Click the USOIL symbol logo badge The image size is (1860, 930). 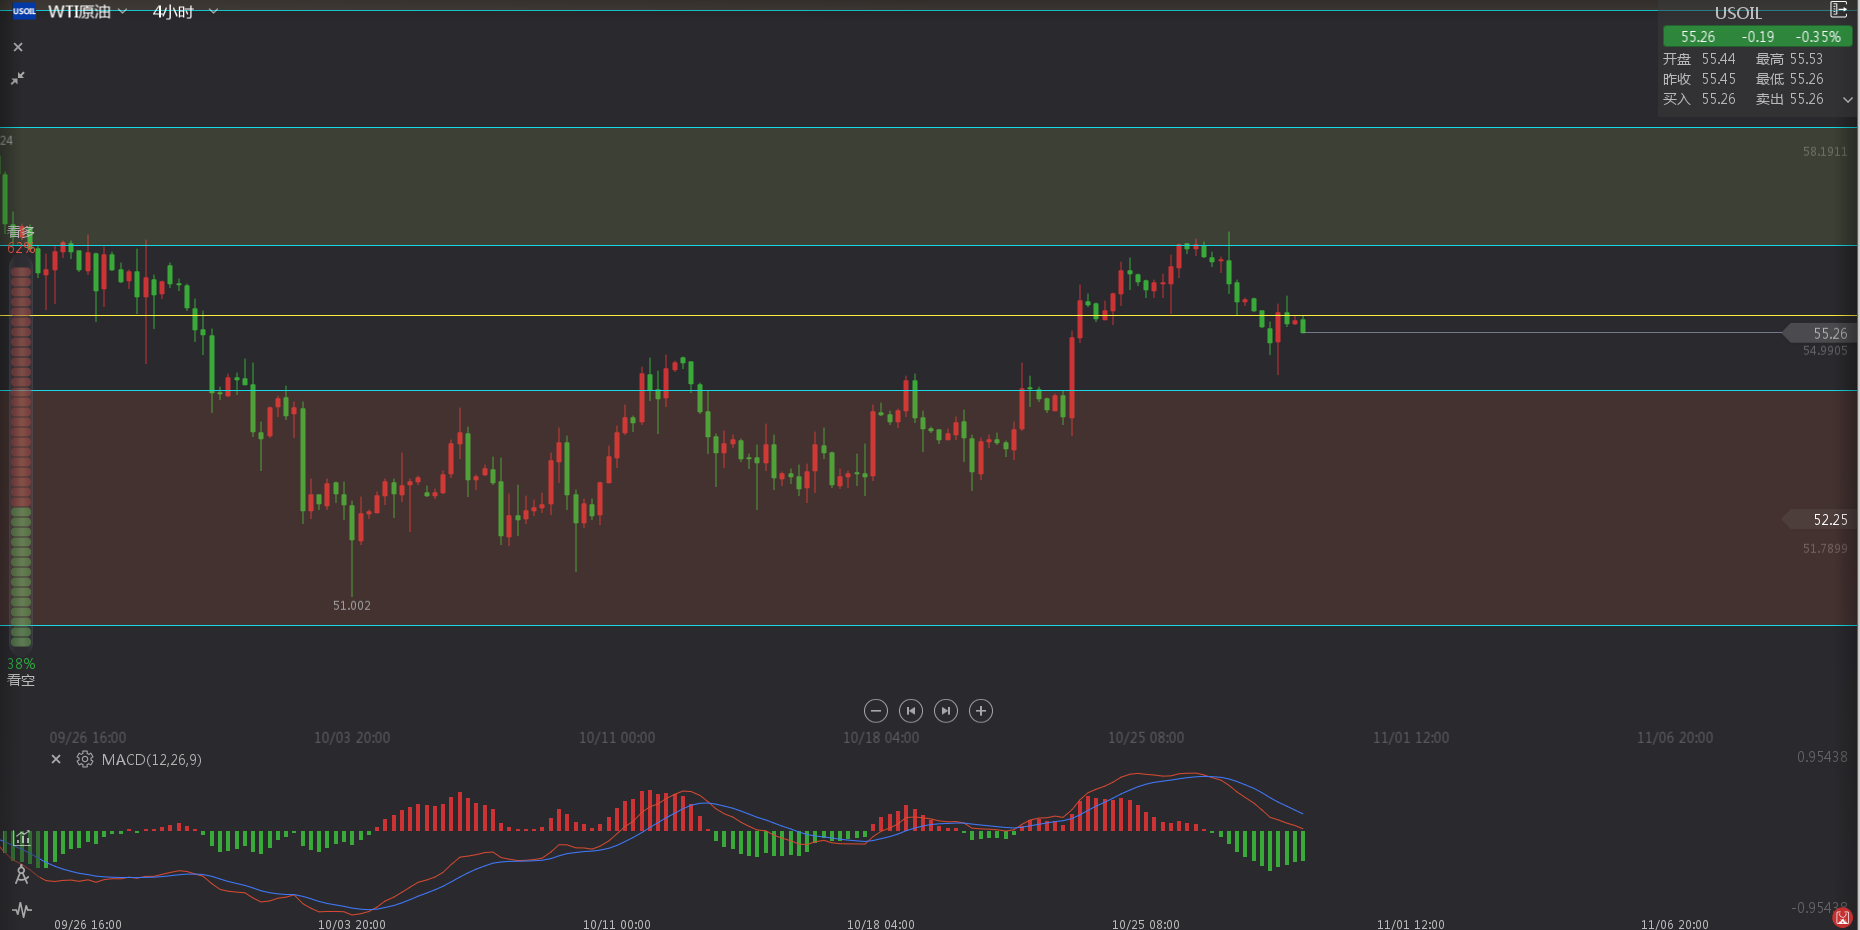pos(24,12)
